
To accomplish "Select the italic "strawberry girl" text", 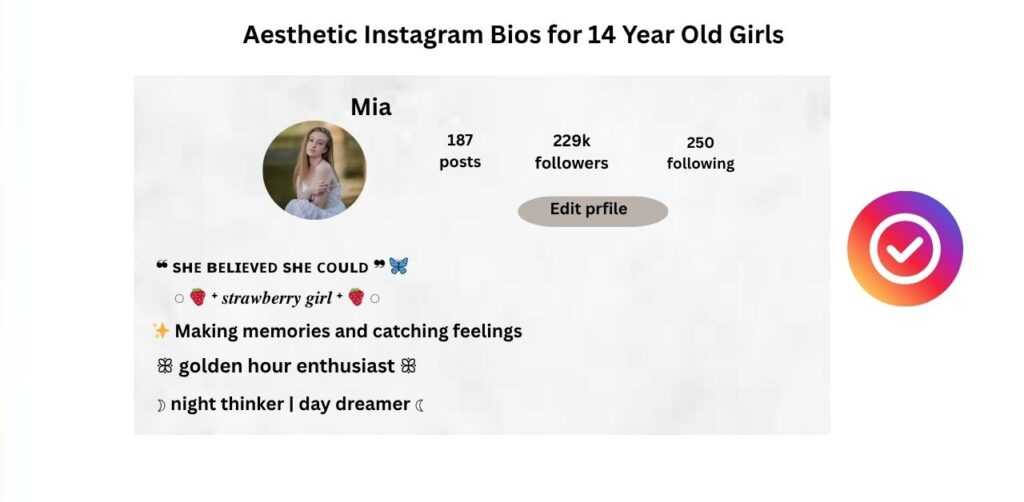I will pos(277,298).
